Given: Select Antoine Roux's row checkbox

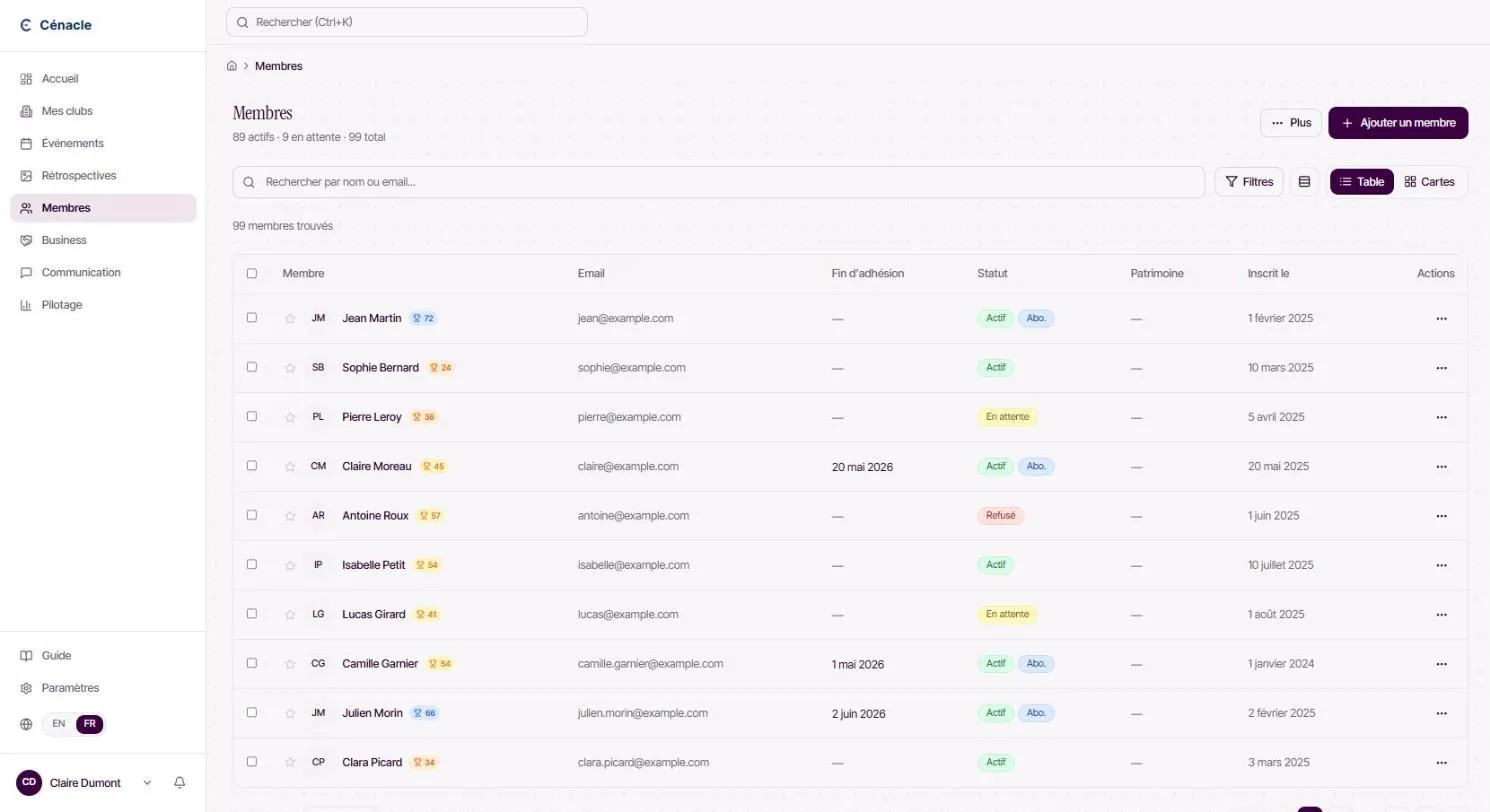Looking at the screenshot, I should pyautogui.click(x=252, y=515).
